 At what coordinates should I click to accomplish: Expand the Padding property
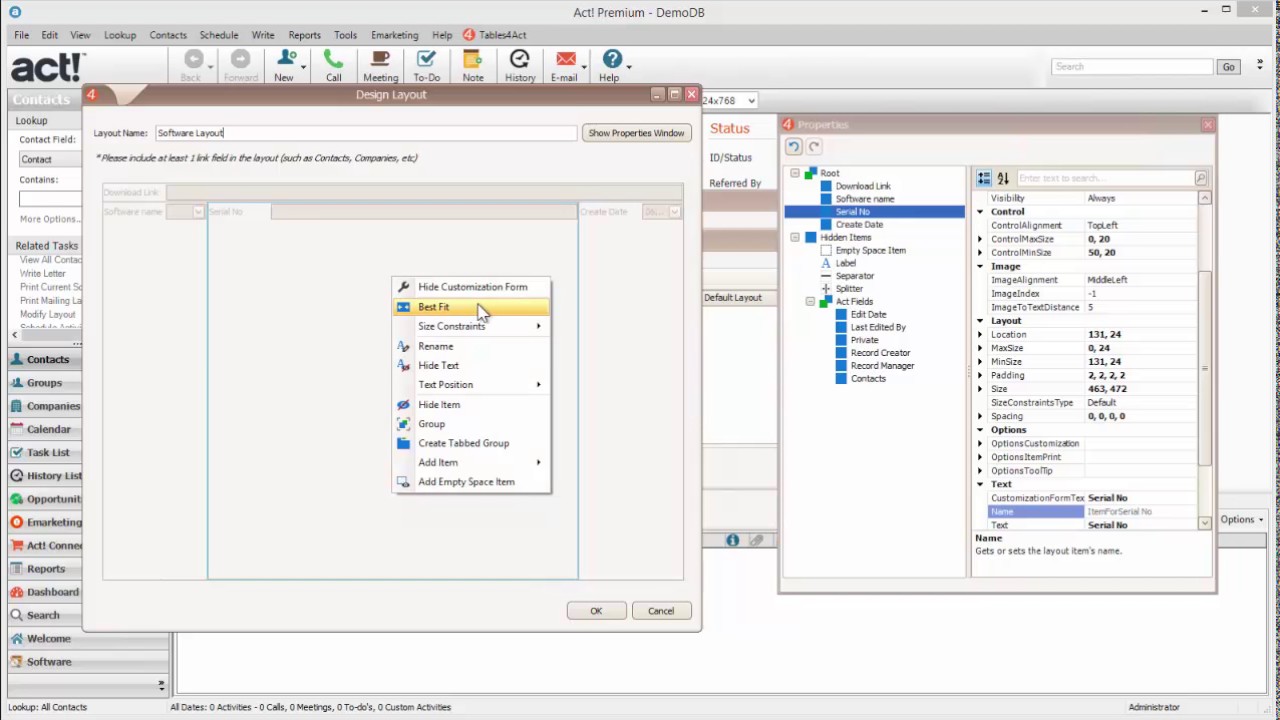[980, 375]
